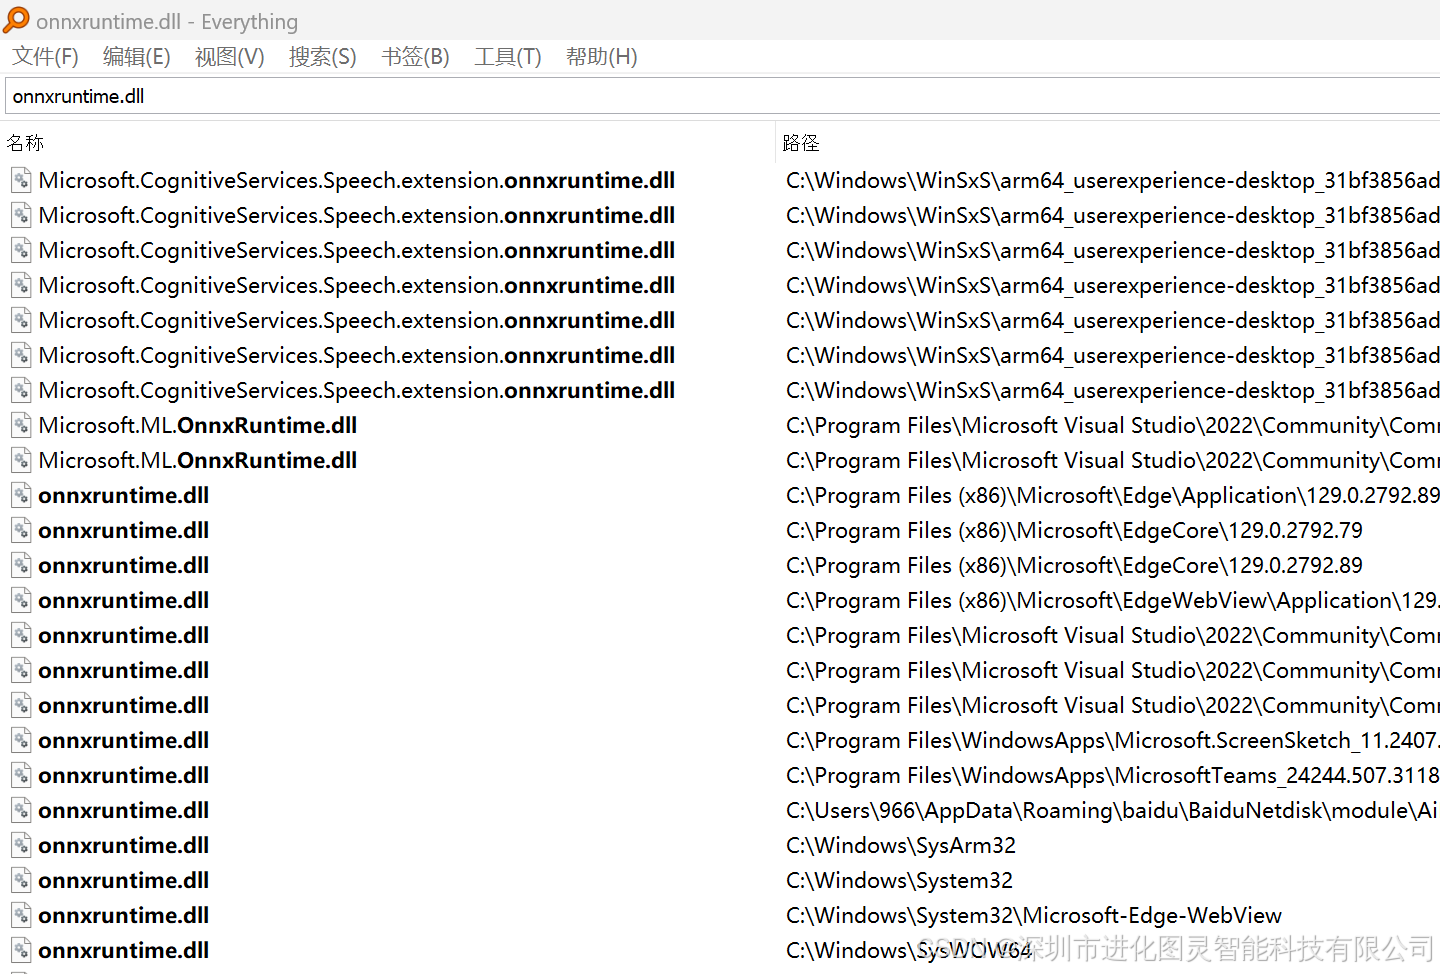This screenshot has width=1440, height=974.
Task: Sort results by the 名称 column header
Action: [388, 143]
